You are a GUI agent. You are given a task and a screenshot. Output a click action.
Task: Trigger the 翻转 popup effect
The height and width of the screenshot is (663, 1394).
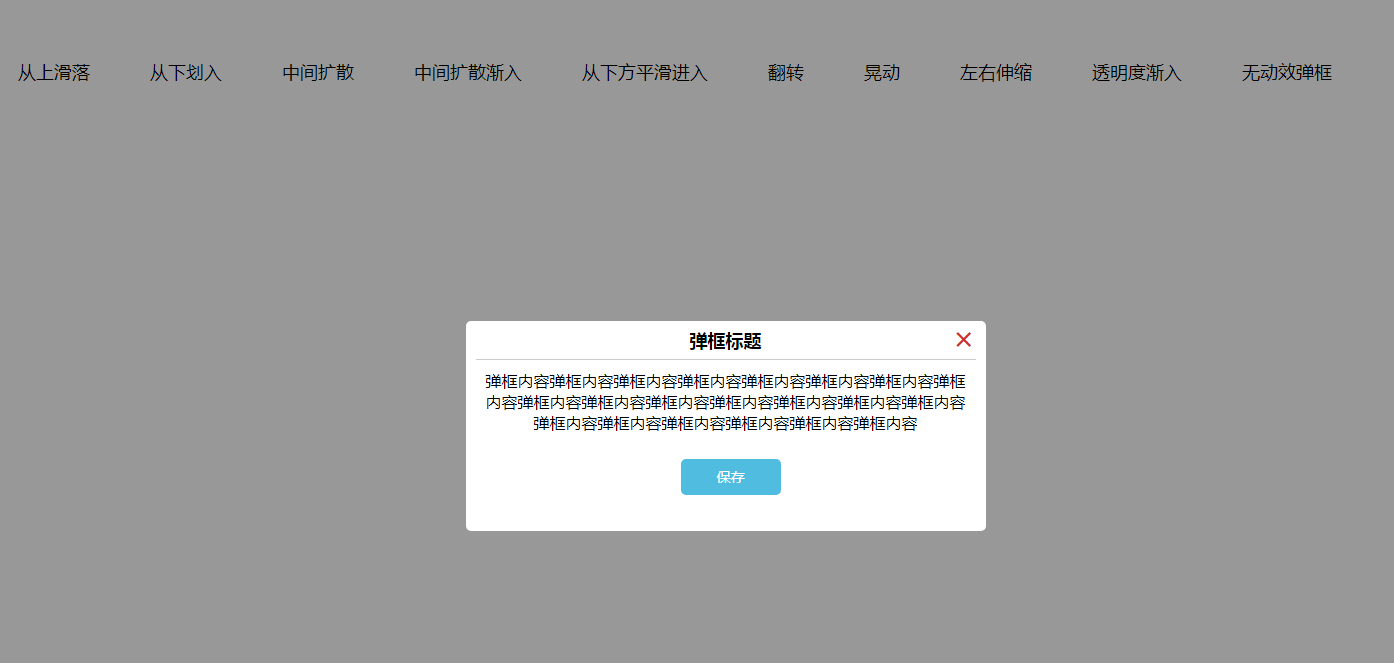[786, 73]
